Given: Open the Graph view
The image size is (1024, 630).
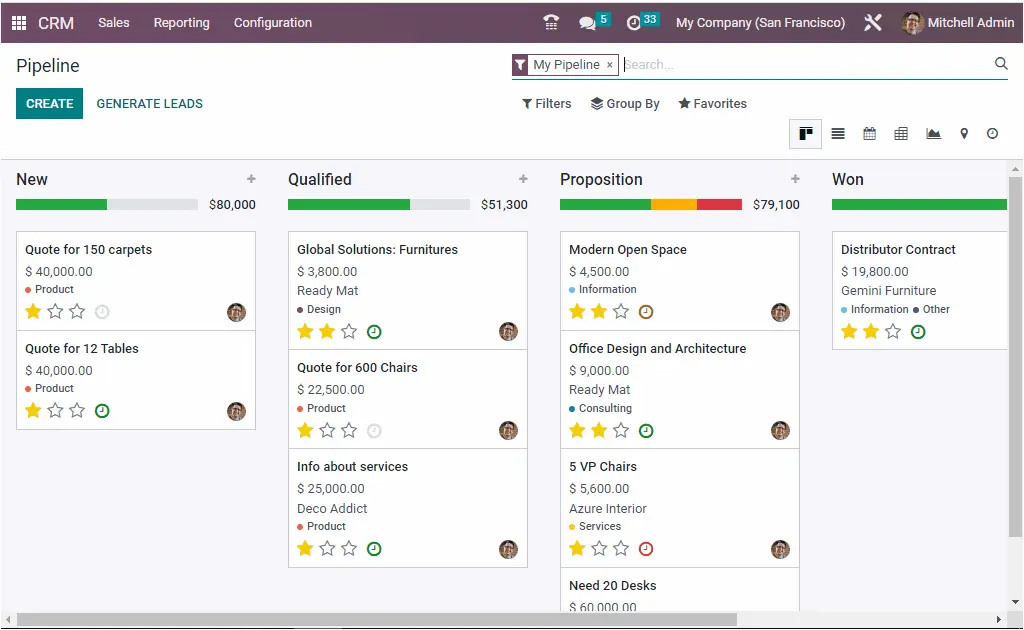Looking at the screenshot, I should (x=933, y=133).
